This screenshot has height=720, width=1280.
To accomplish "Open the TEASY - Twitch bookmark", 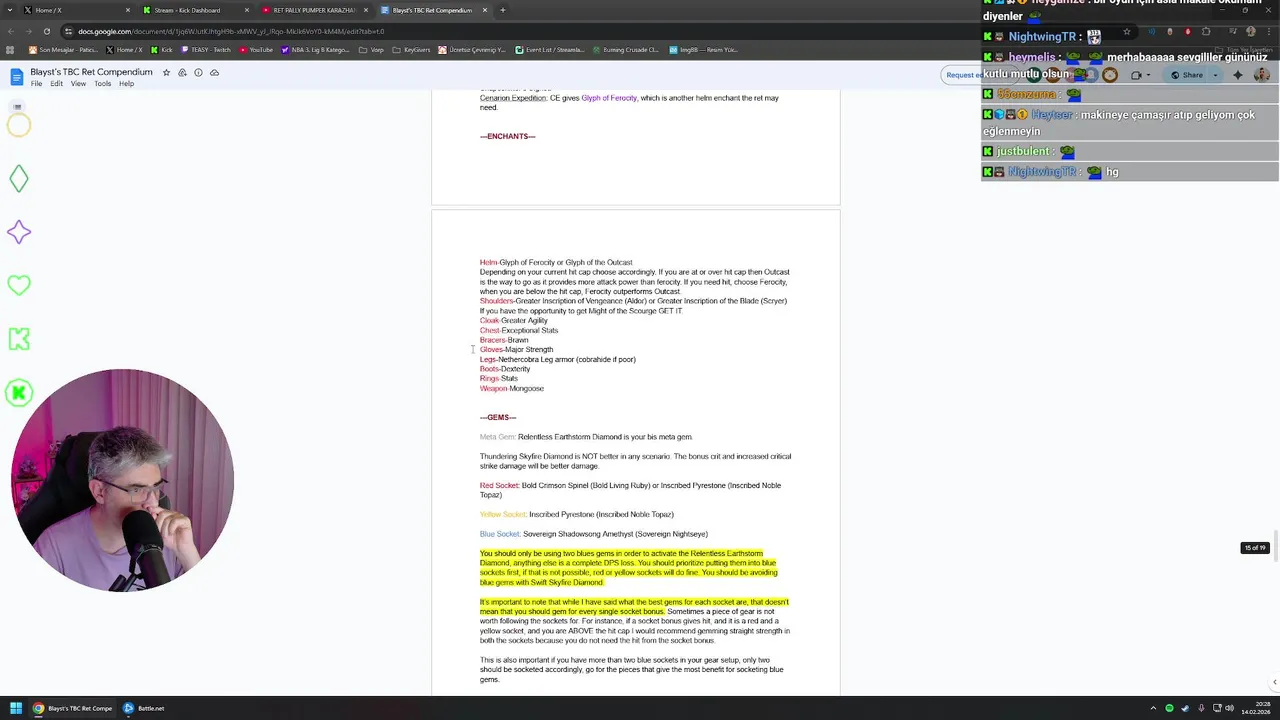I will [206, 50].
